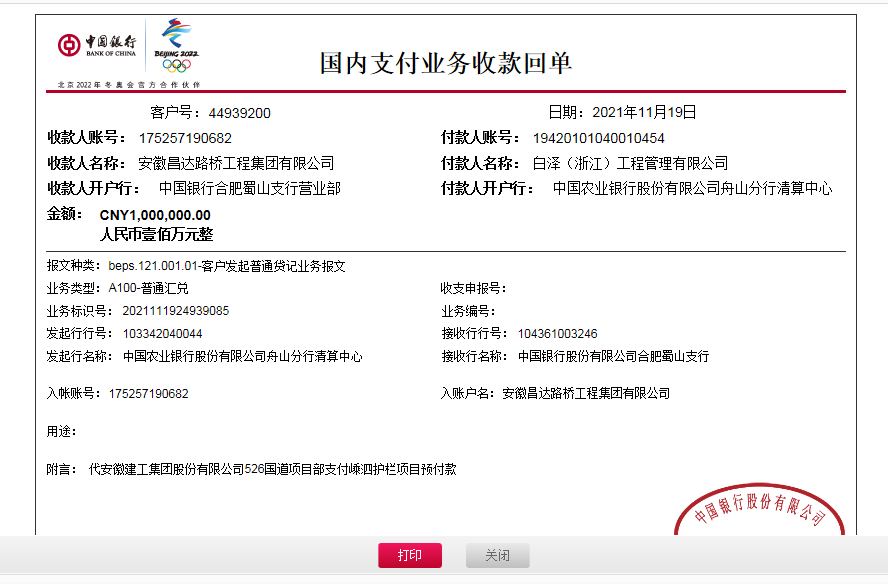
Task: Select payer account number 19420101040010454
Action: tap(598, 138)
